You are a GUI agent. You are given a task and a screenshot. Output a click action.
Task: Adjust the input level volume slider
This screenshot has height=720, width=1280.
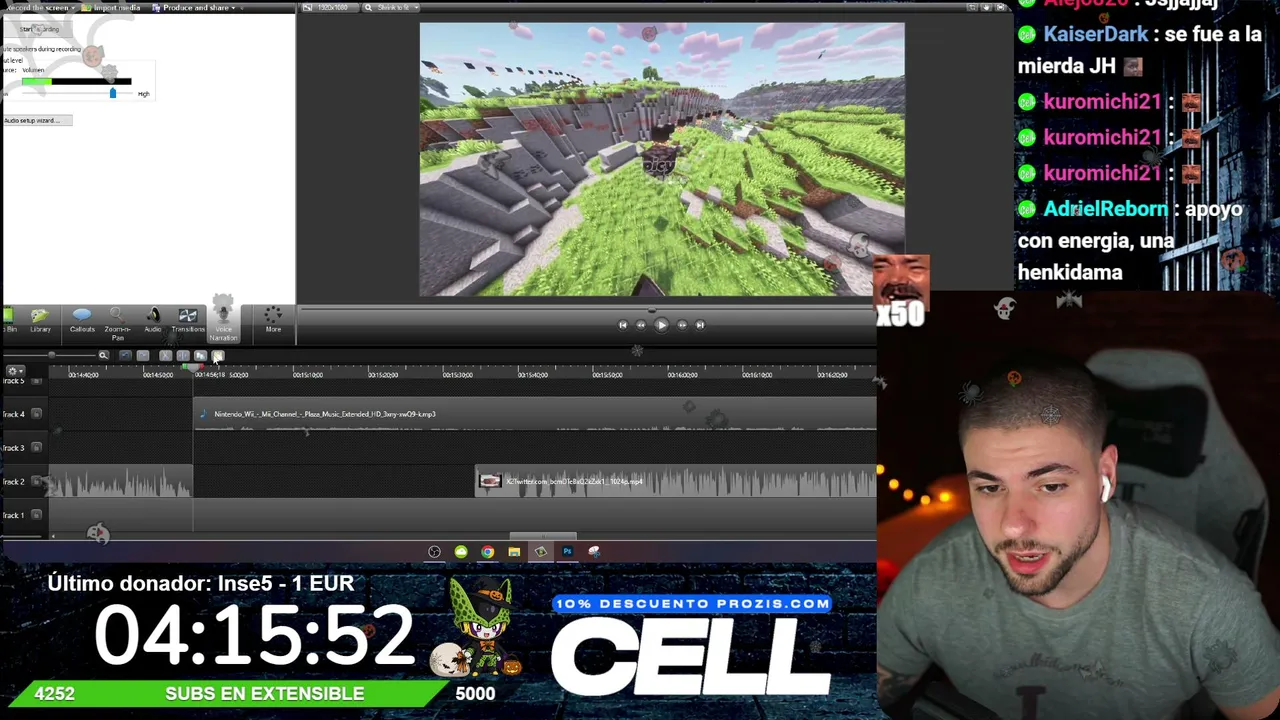(x=113, y=93)
